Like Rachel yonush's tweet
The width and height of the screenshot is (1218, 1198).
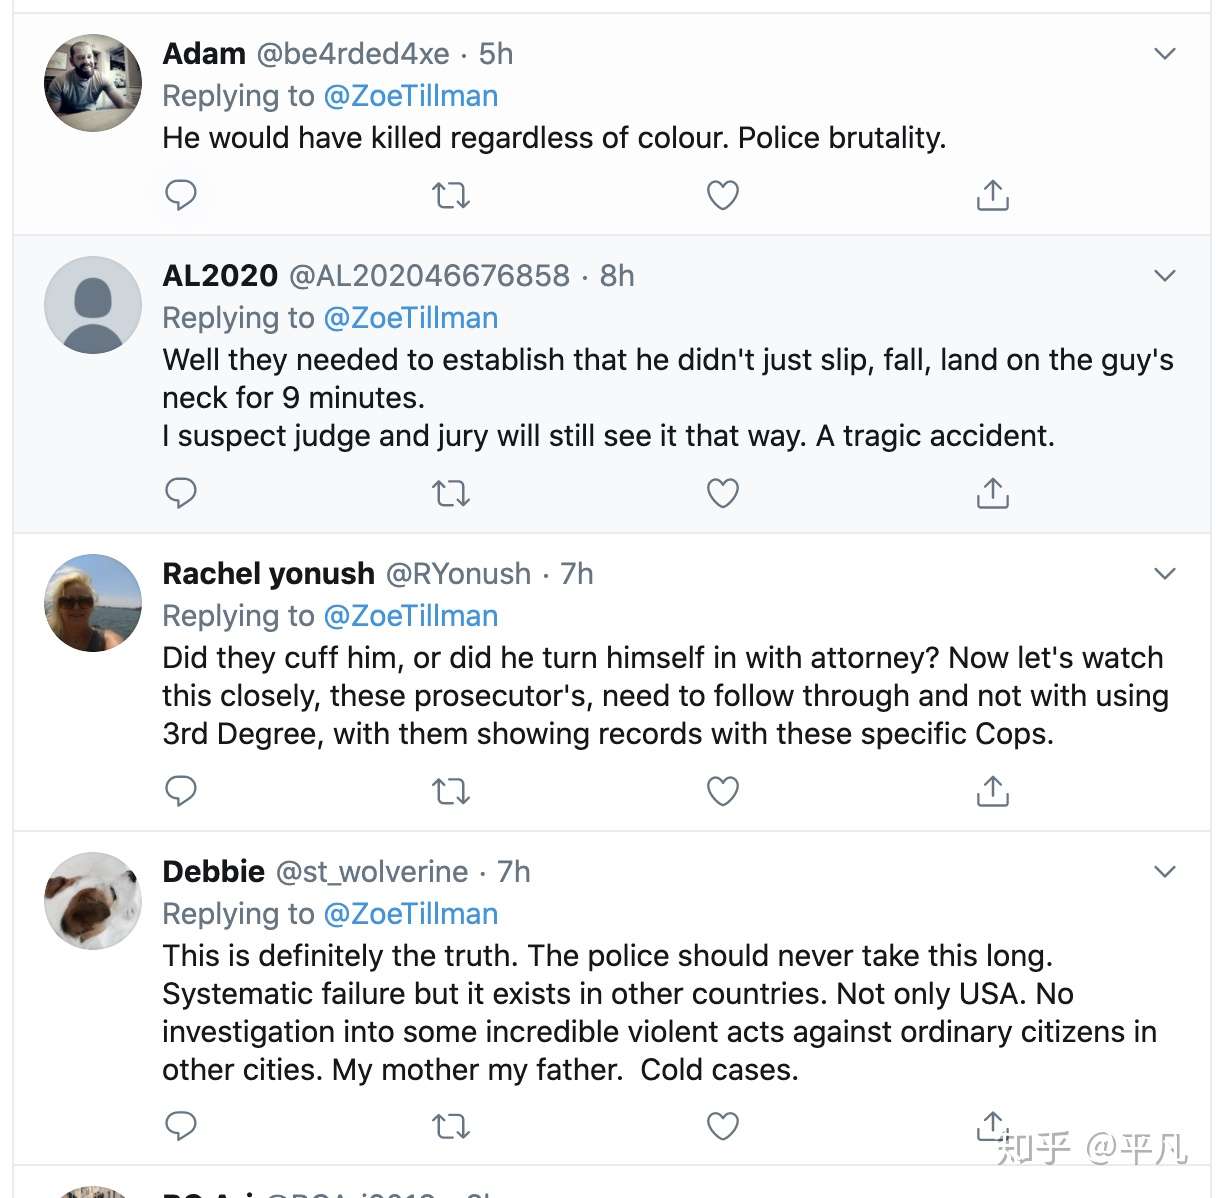click(x=722, y=790)
